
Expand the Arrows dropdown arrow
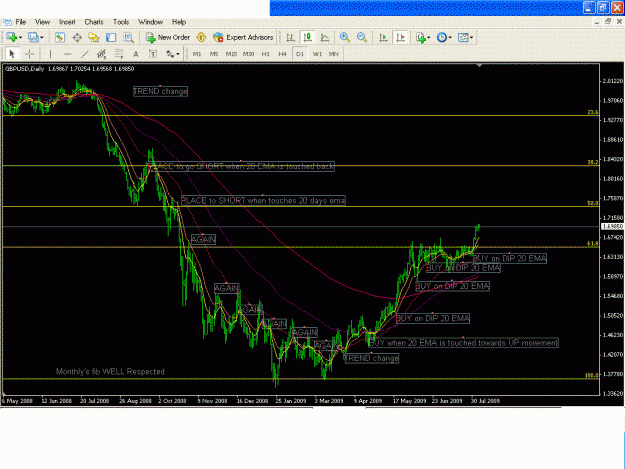pyautogui.click(x=178, y=54)
